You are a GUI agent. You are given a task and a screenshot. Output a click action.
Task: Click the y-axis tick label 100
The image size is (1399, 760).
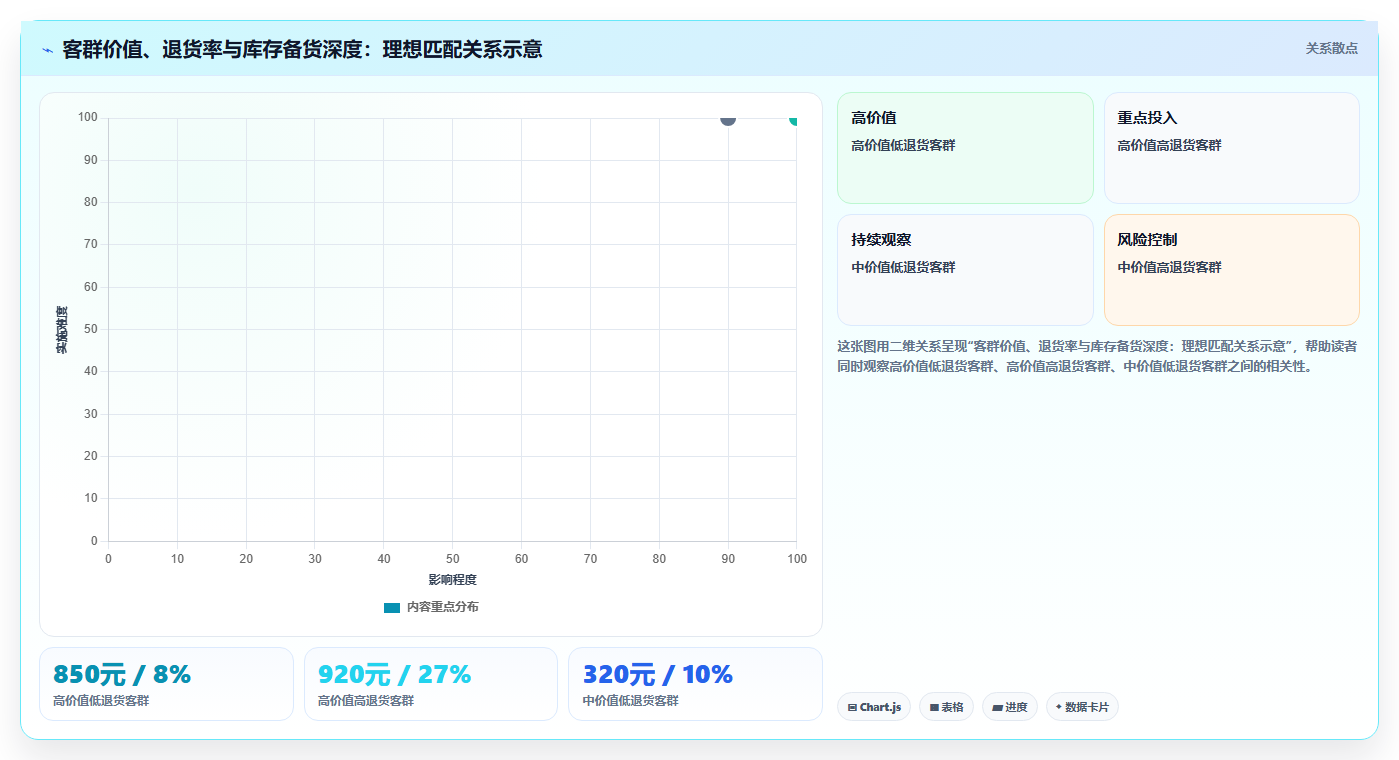click(x=87, y=118)
